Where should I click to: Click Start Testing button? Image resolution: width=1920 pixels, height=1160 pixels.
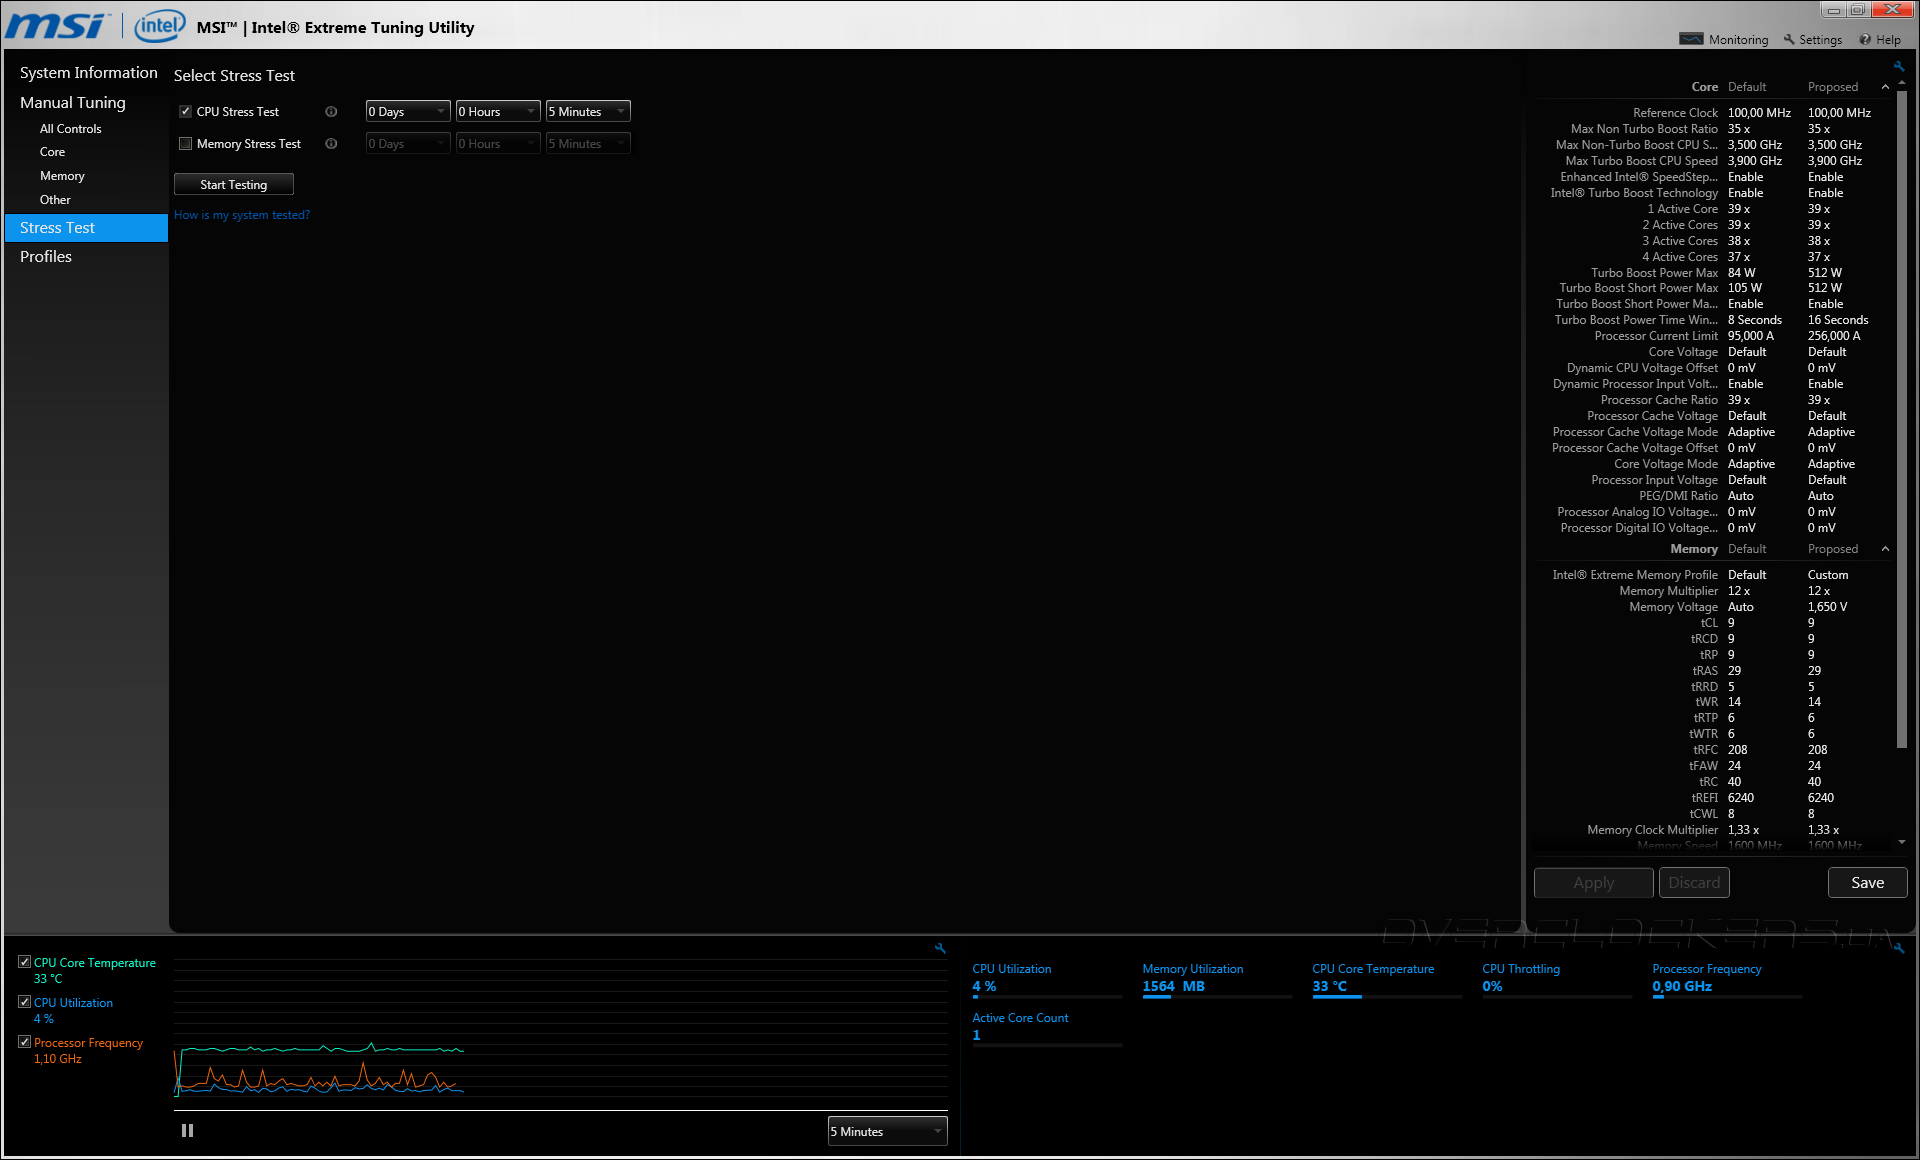point(233,185)
